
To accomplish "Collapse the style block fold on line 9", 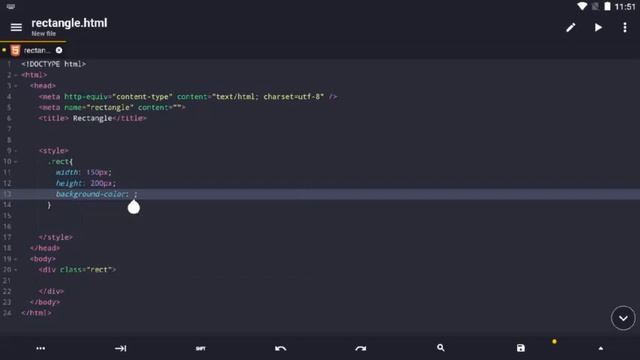I will [x=16, y=151].
